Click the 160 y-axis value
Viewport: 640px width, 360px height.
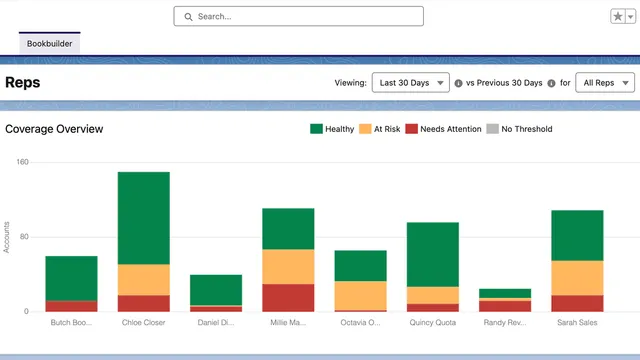(22, 162)
